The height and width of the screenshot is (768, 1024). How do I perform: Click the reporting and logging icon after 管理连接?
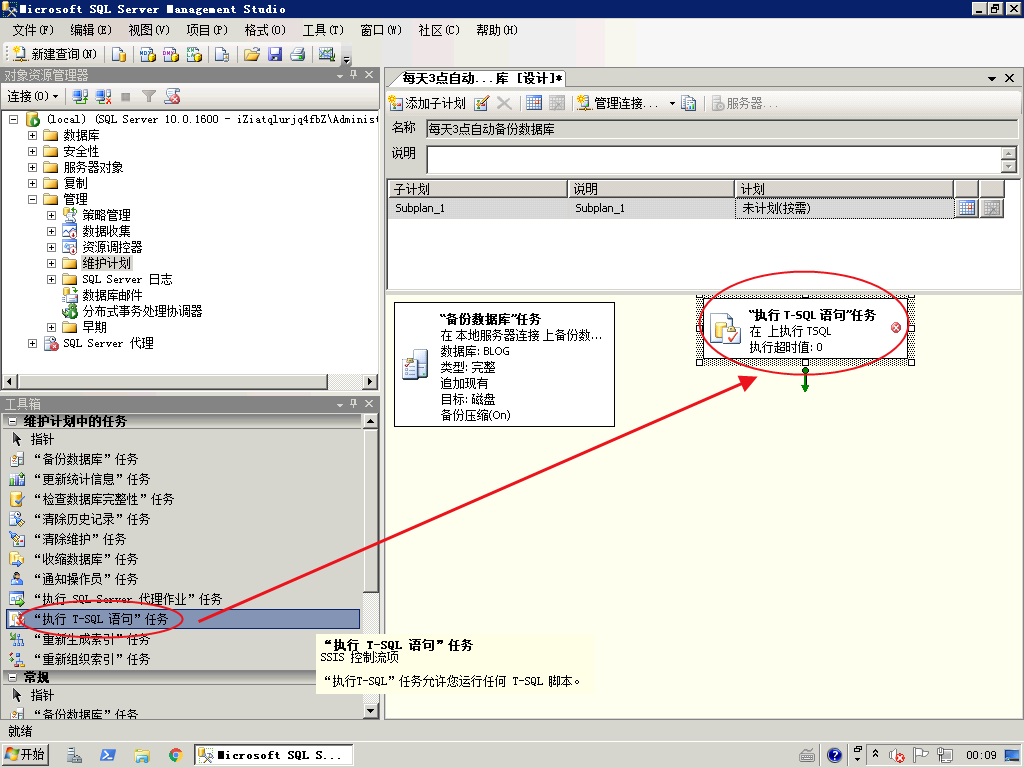coord(688,103)
